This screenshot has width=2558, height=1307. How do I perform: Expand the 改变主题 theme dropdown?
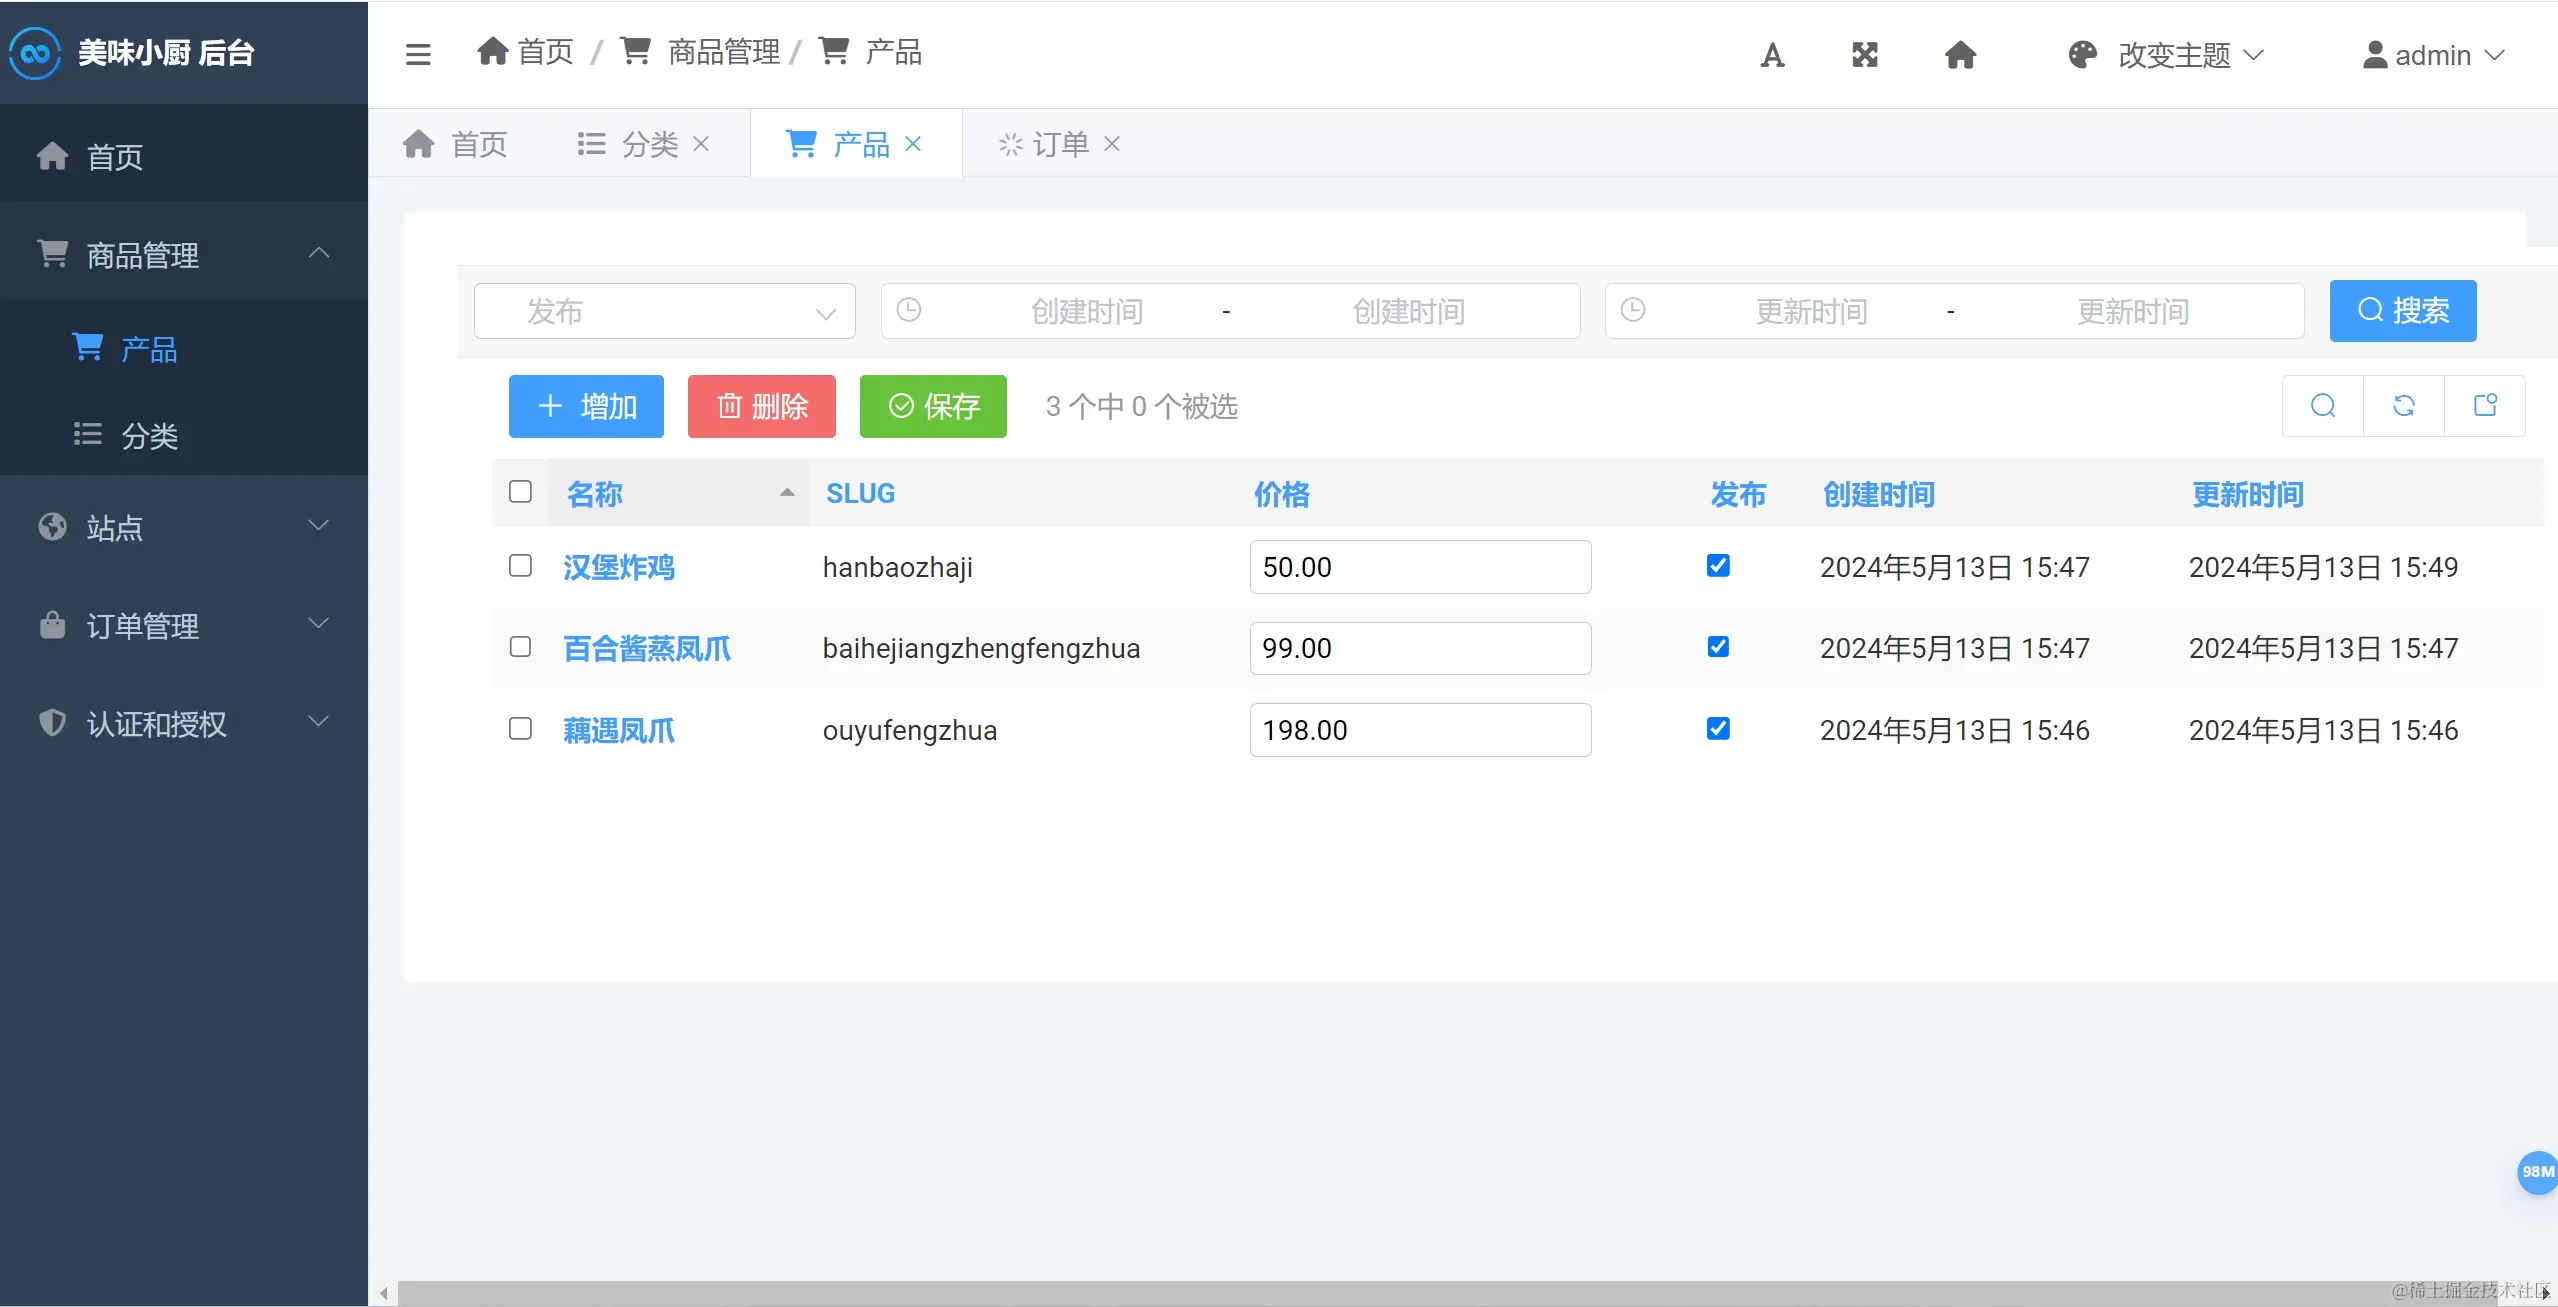click(2166, 55)
